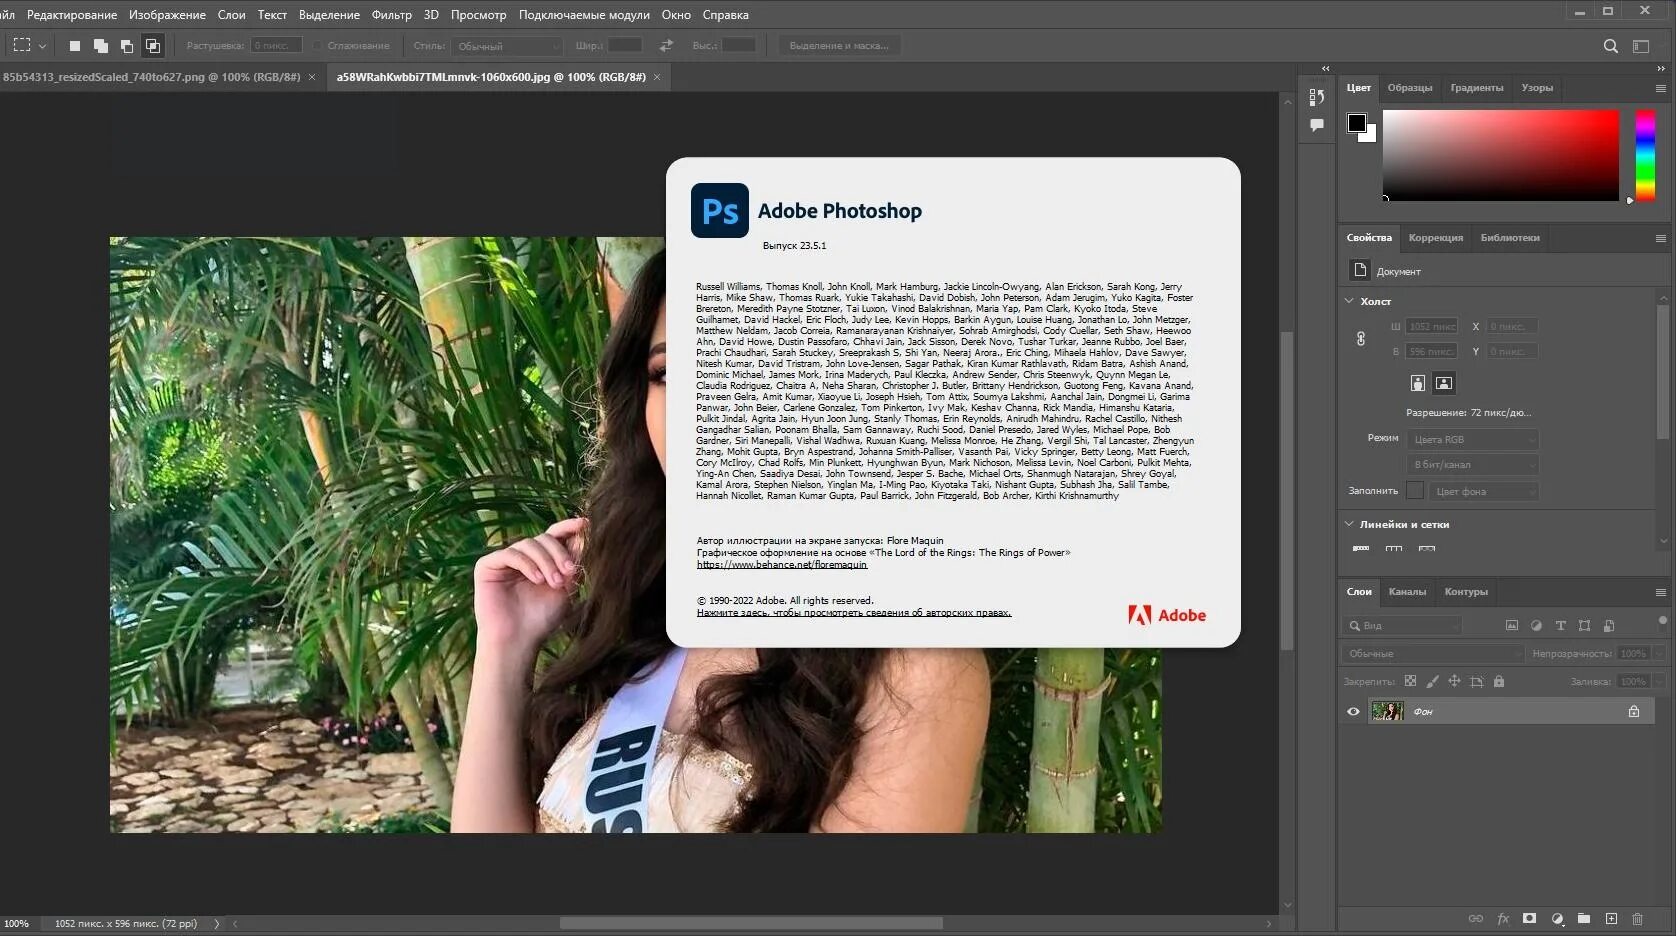Screen dimensions: 1676x936
Task: Open the Изображение menu
Action: point(167,15)
